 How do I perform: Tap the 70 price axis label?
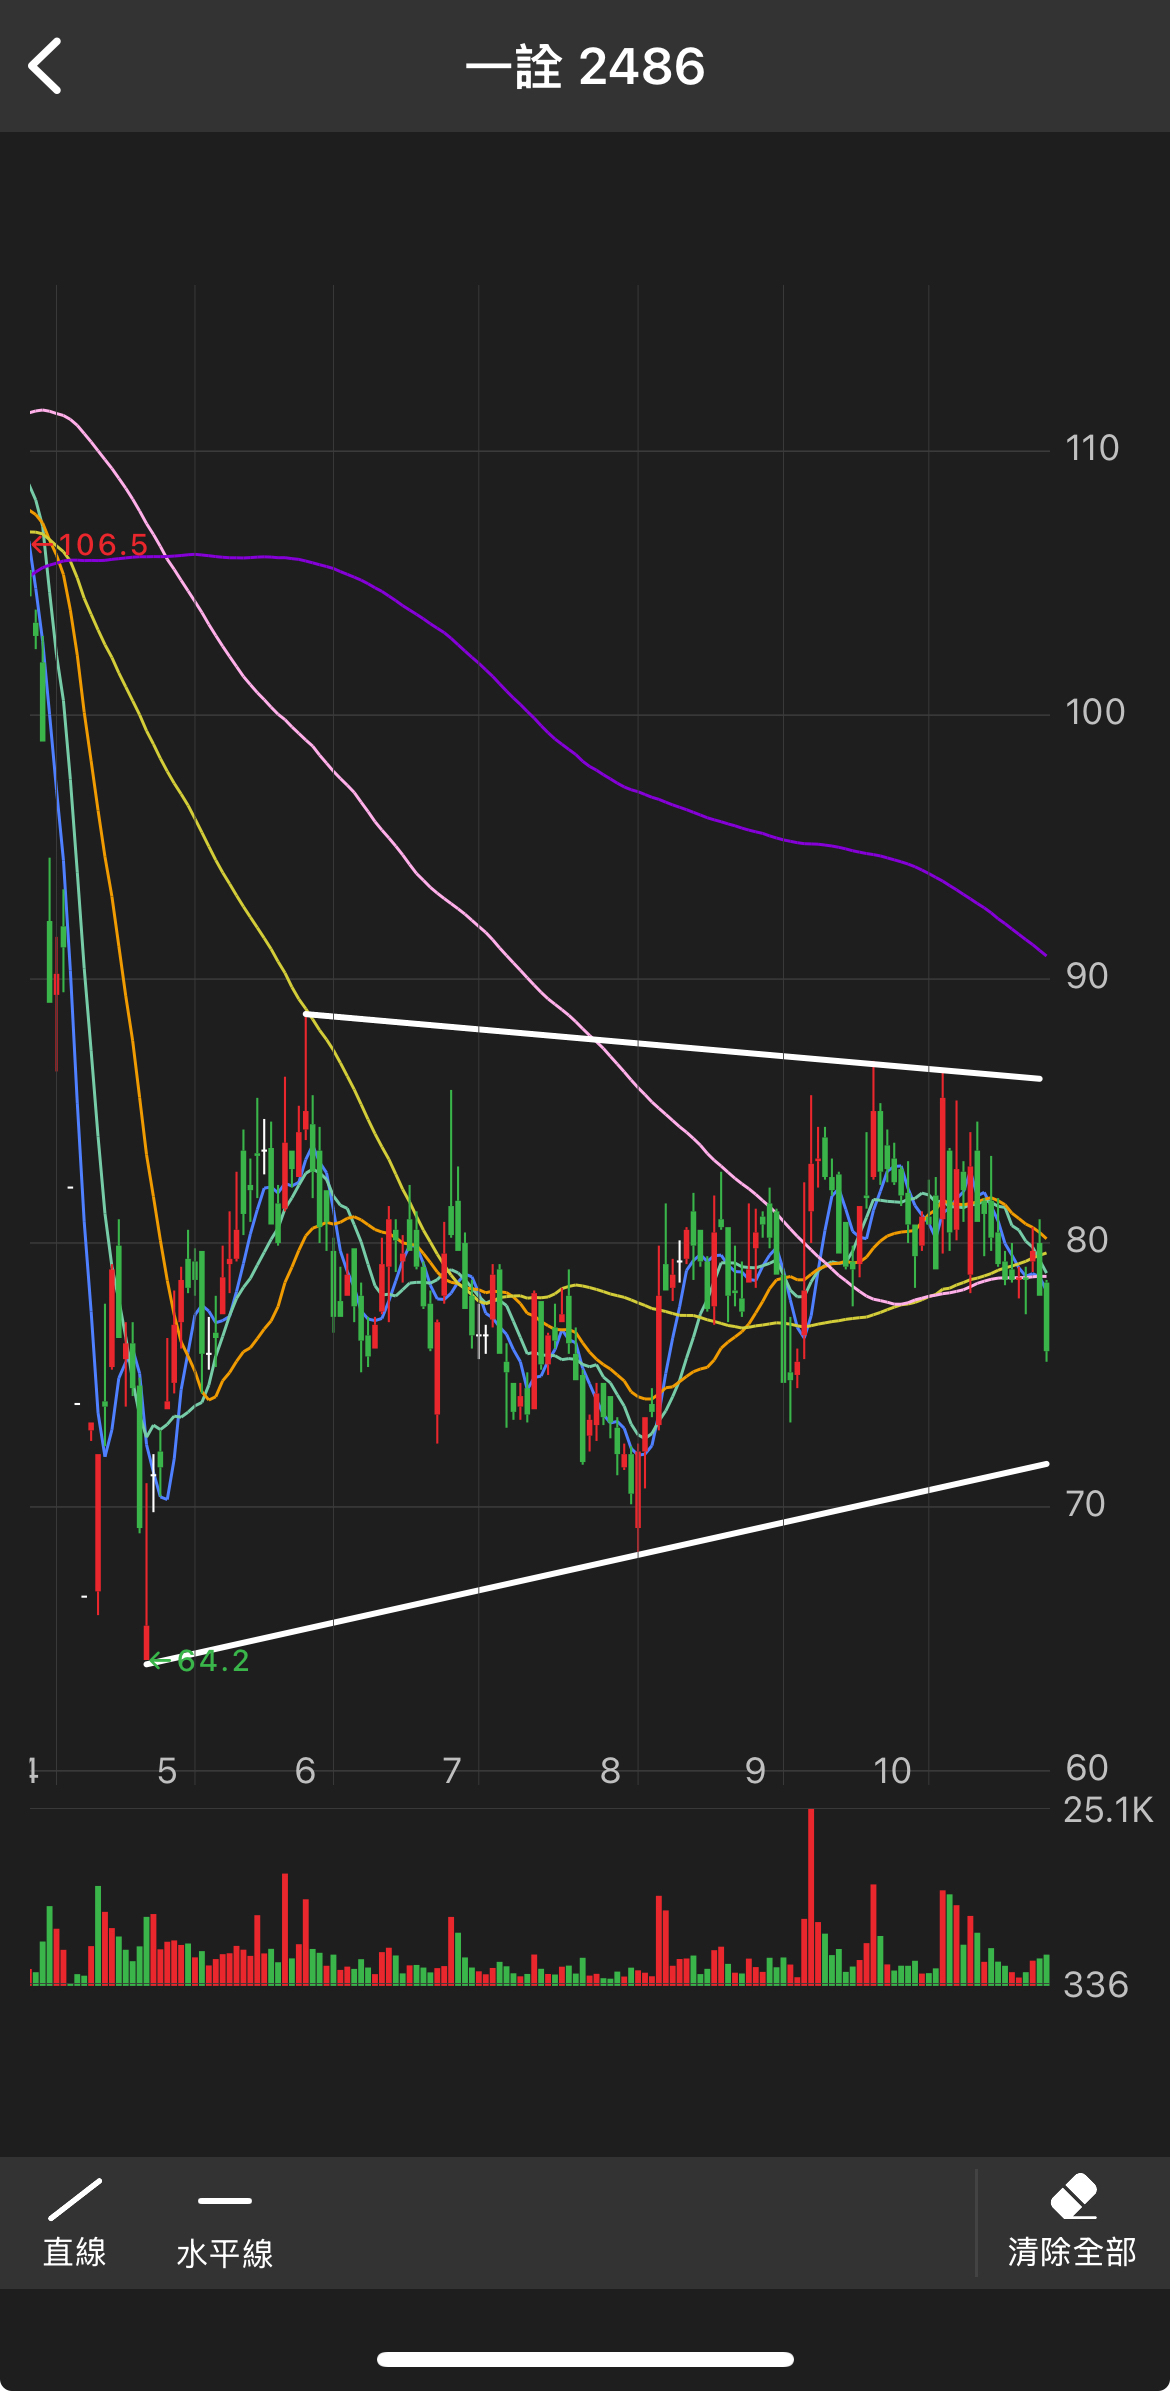[1086, 1504]
